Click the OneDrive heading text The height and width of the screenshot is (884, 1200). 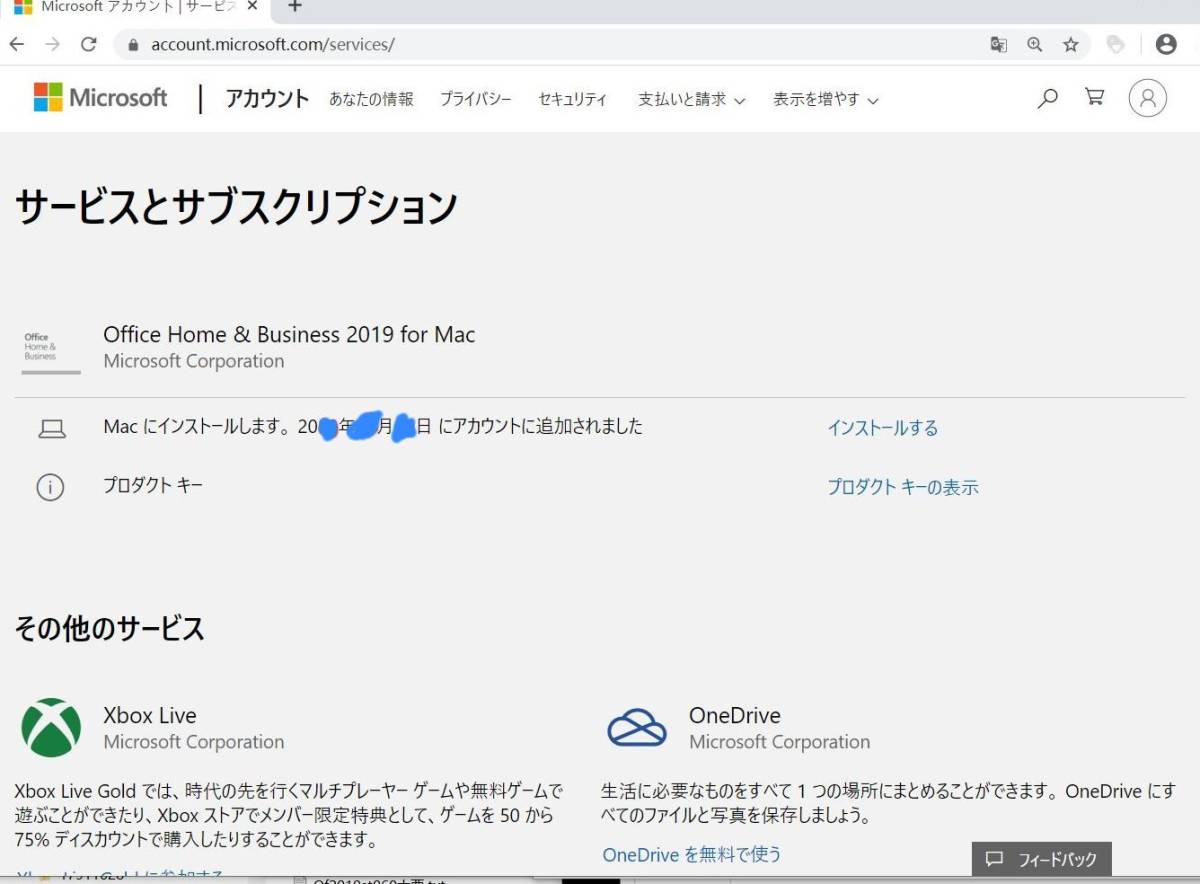[x=735, y=715]
